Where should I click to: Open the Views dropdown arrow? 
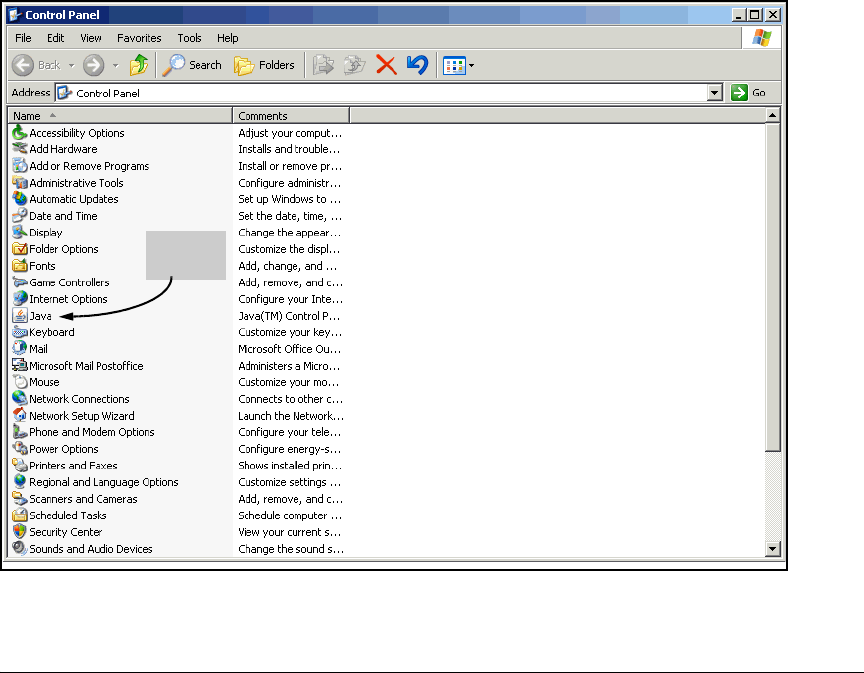(x=471, y=66)
